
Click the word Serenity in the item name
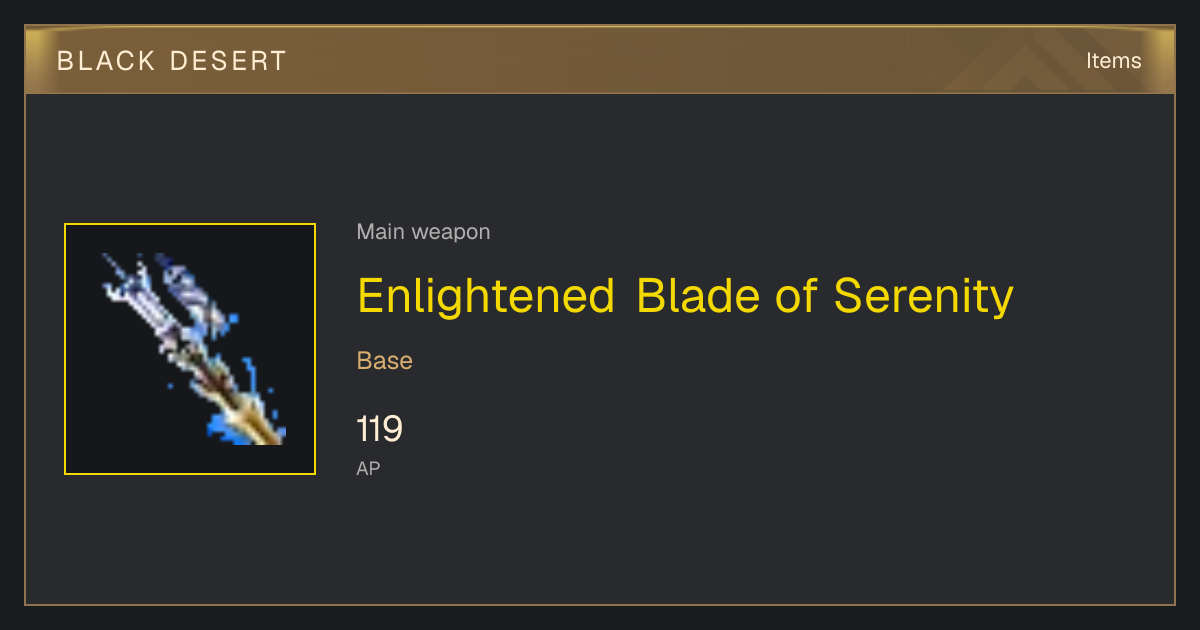[924, 297]
